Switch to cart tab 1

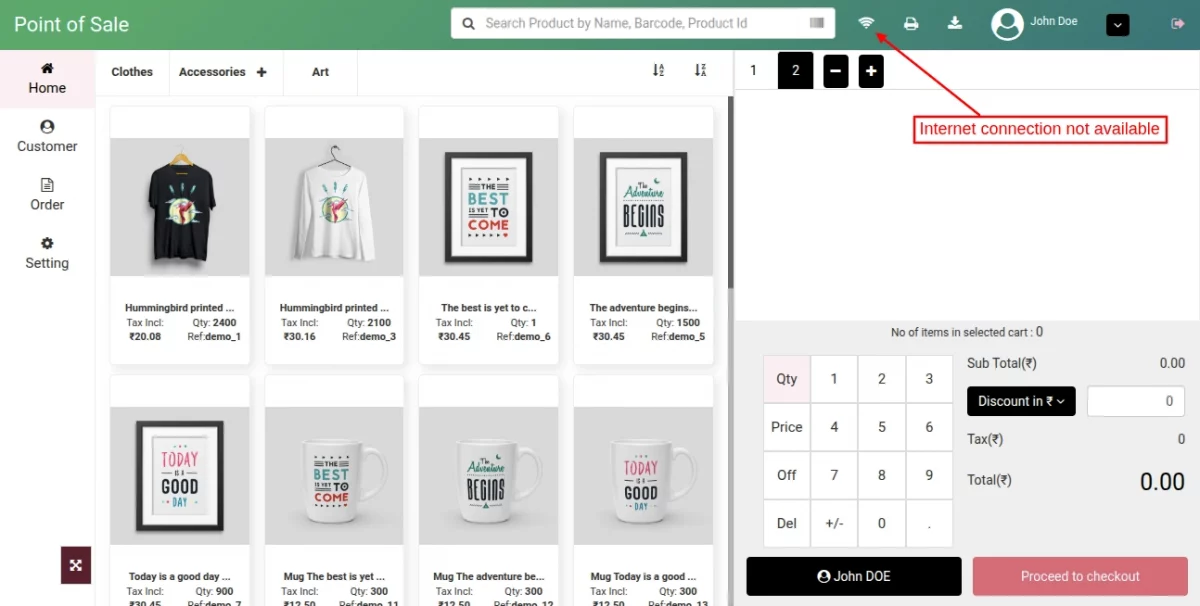coord(753,70)
